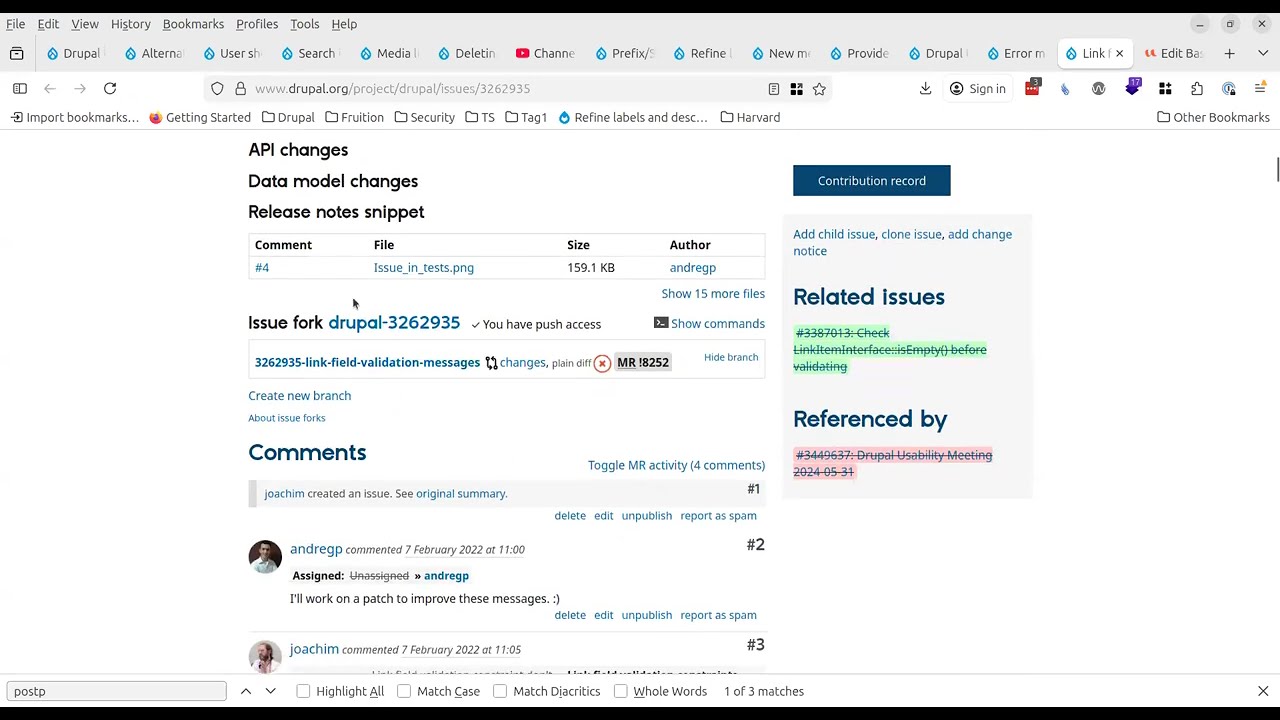This screenshot has width=1280, height=720.
Task: Expand the list all tabs dropdown
Action: coord(1263,53)
